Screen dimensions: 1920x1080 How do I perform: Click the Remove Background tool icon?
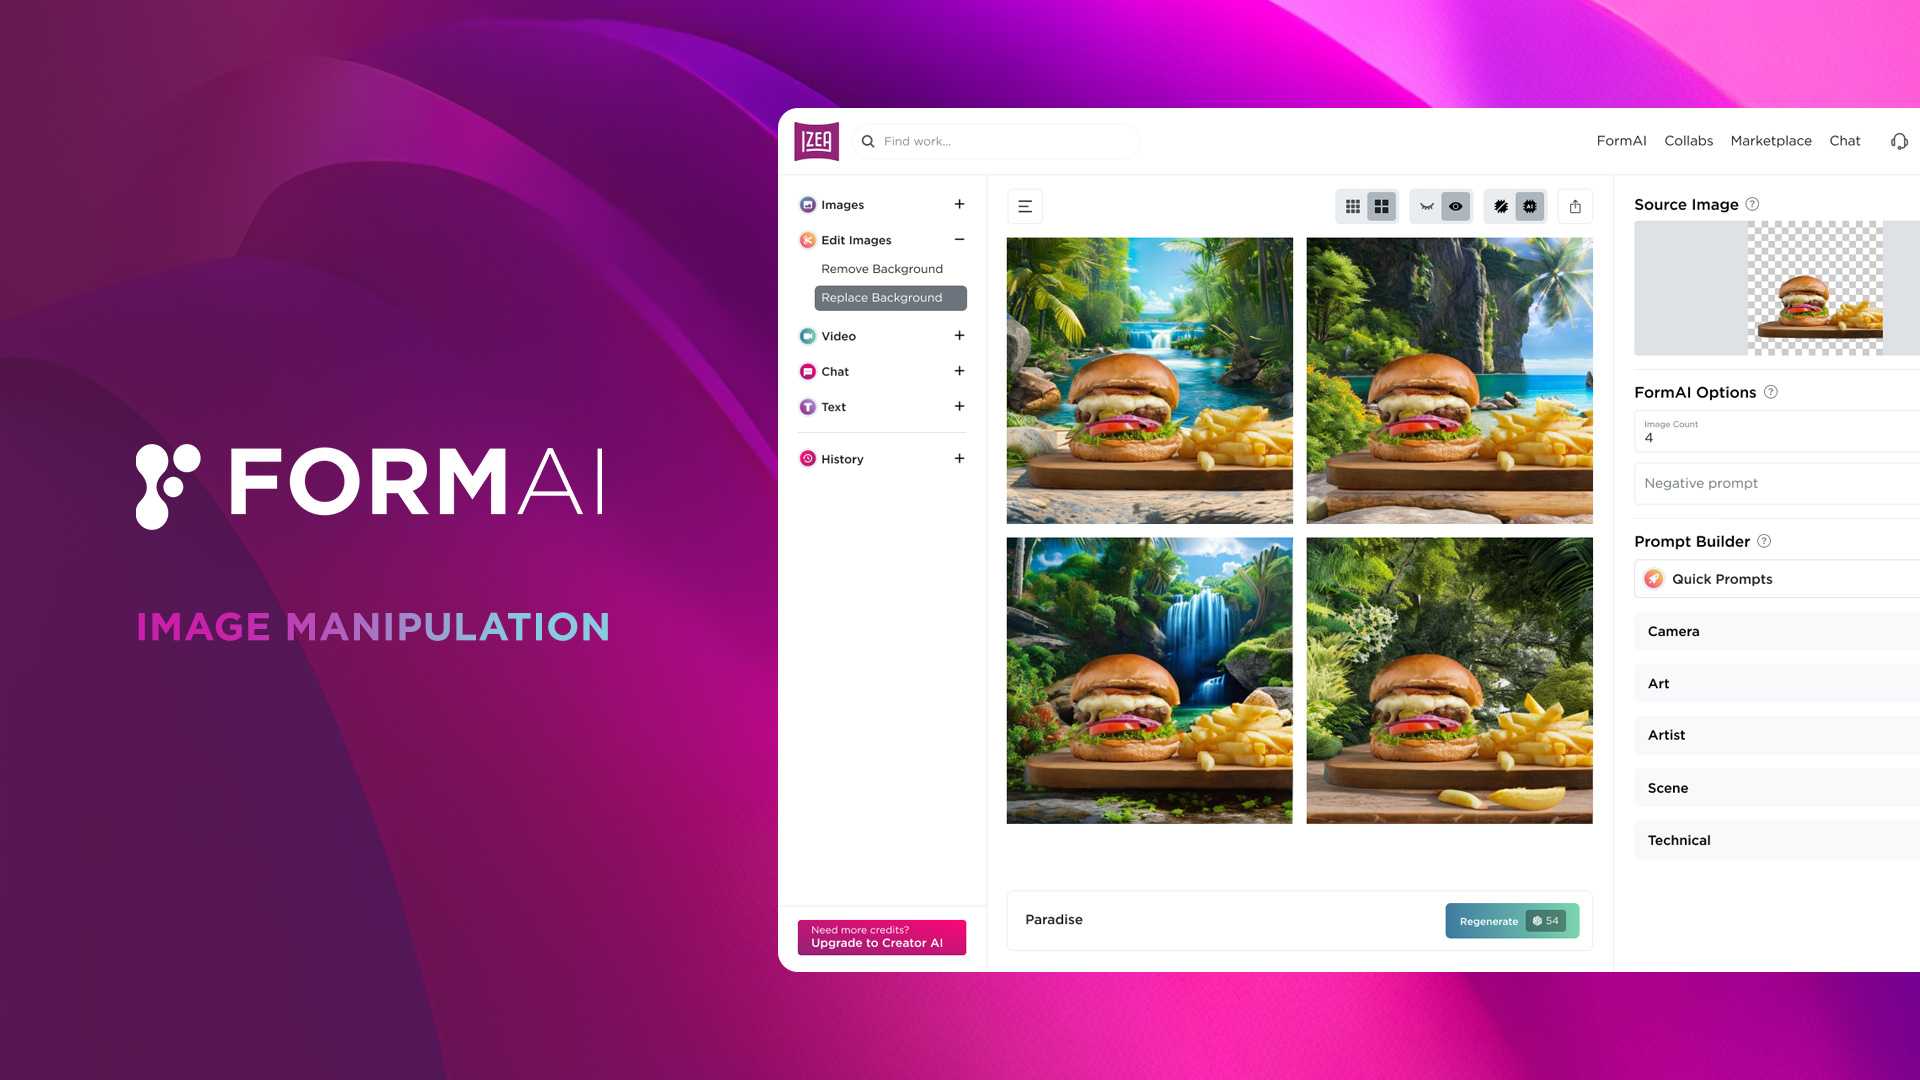click(x=882, y=268)
